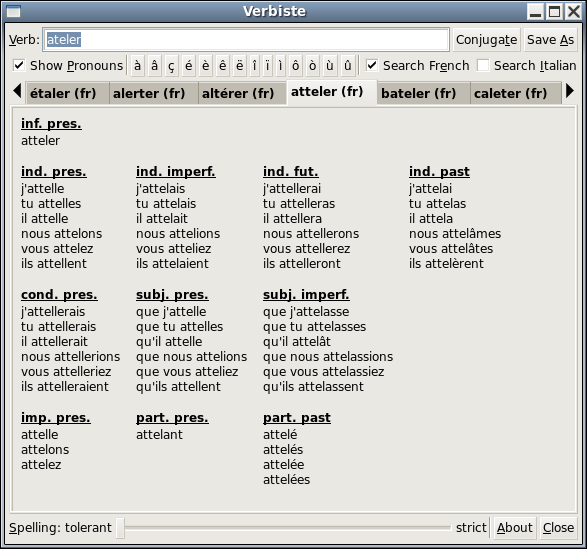Insert the à accented character
The width and height of the screenshot is (587, 549).
pos(137,66)
